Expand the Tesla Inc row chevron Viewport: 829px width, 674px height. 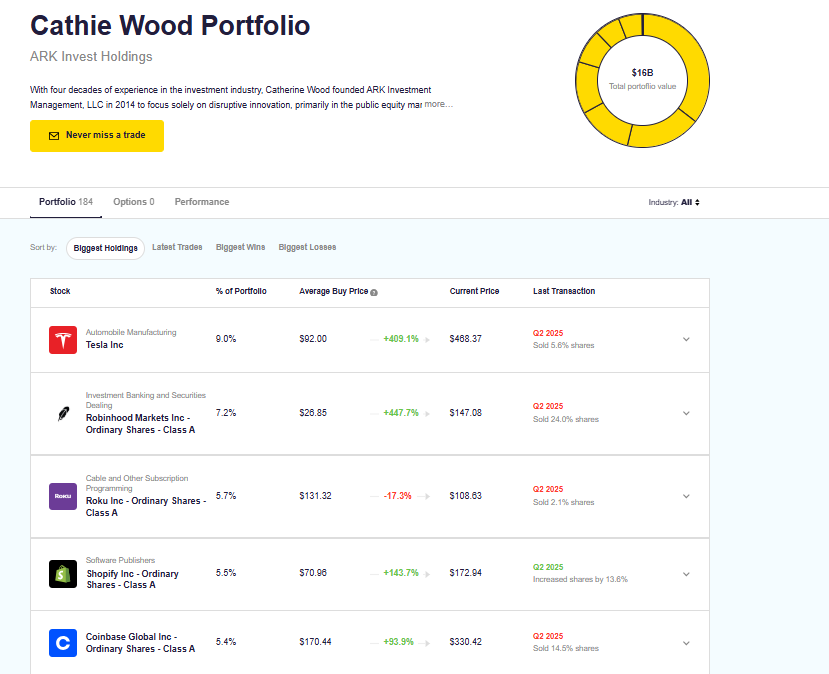tap(686, 339)
